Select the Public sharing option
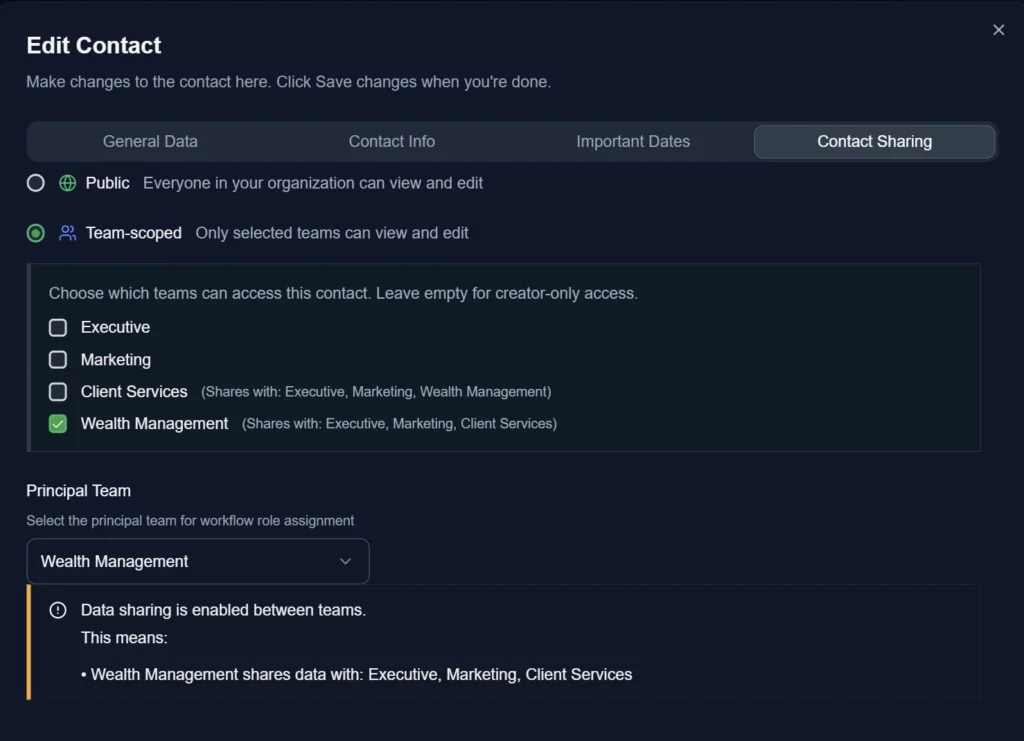 point(35,183)
